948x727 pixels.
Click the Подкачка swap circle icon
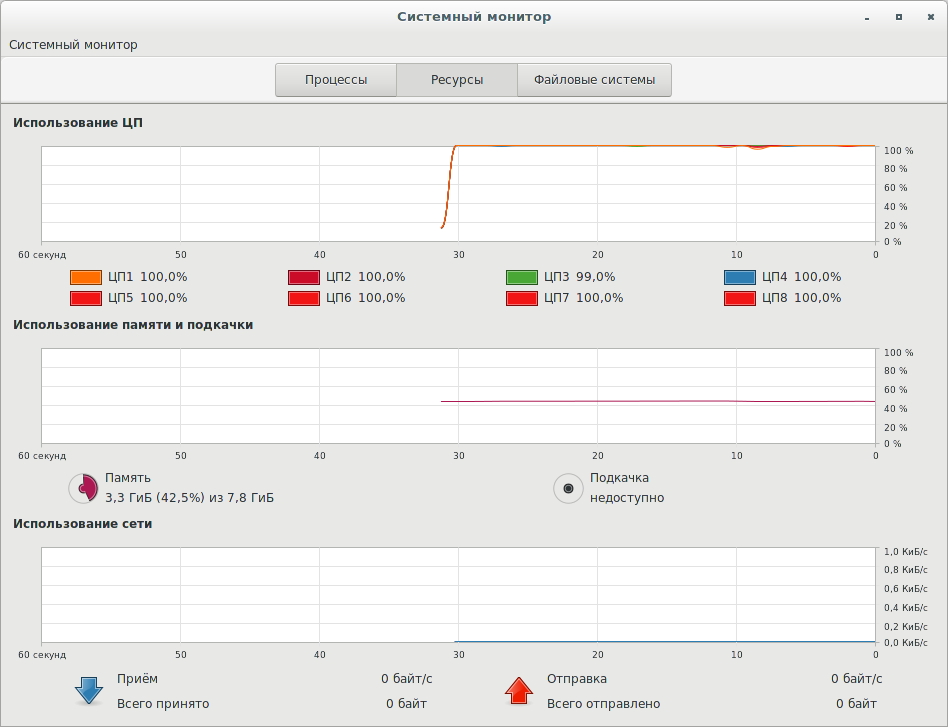[x=568, y=488]
